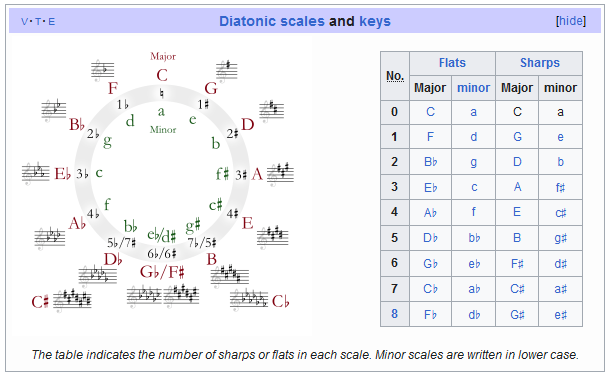Open the row number 8 link
609x377 pixels.
pyautogui.click(x=394, y=314)
